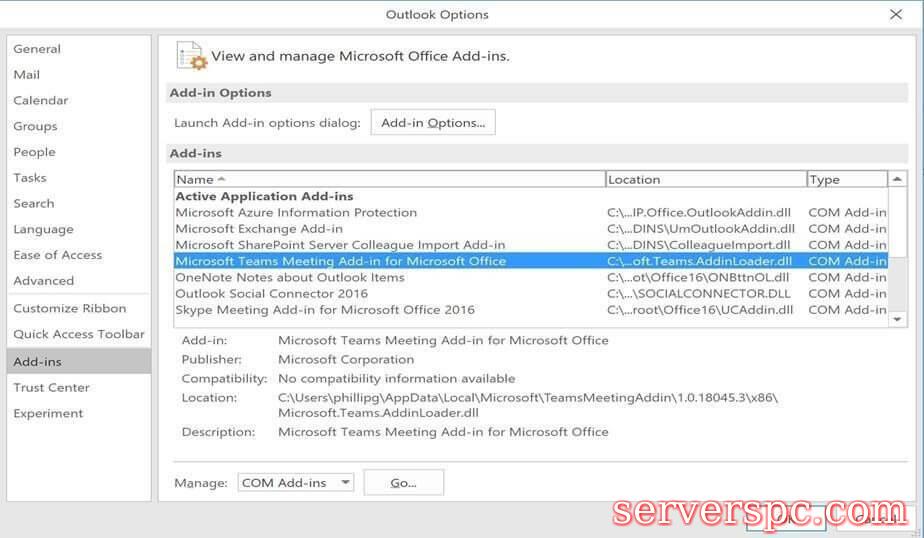Open Quick Access Toolbar settings

(x=79, y=334)
